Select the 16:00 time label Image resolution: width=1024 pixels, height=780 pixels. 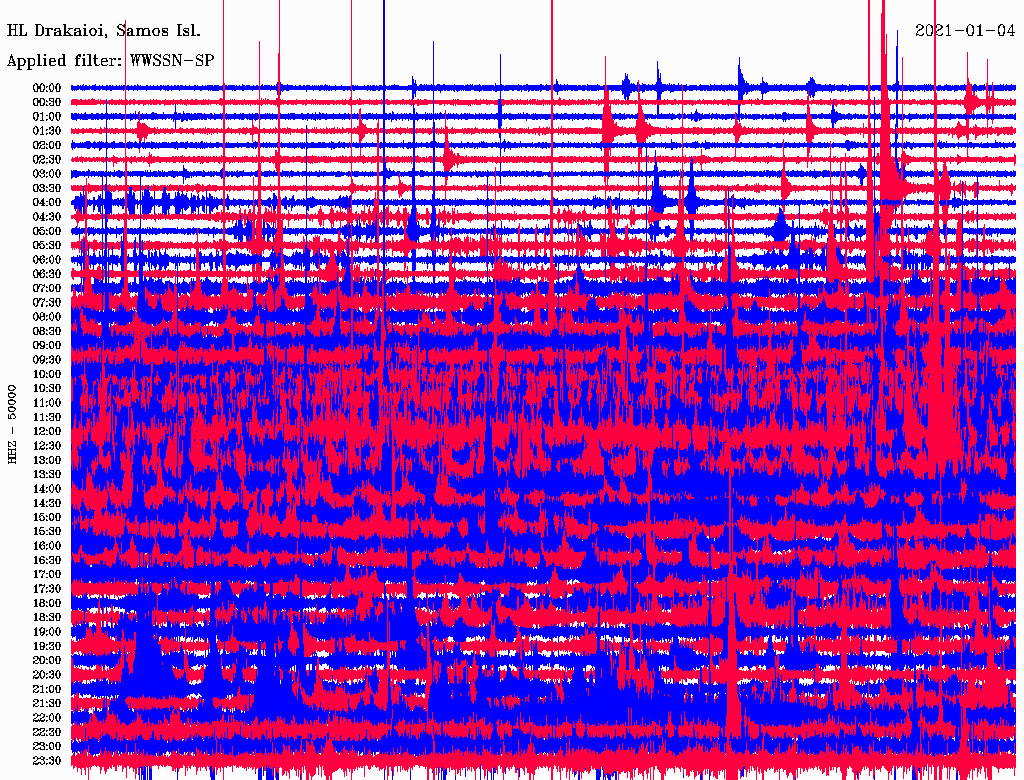[46, 545]
